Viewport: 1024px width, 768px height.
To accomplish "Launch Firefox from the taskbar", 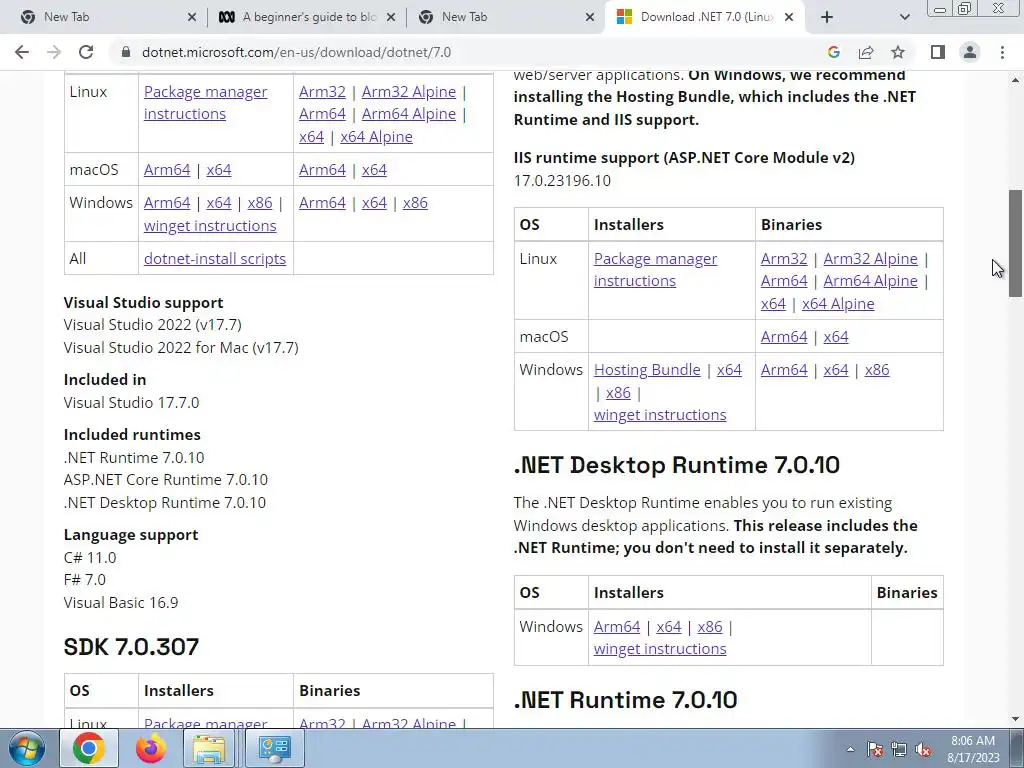I will (x=150, y=748).
